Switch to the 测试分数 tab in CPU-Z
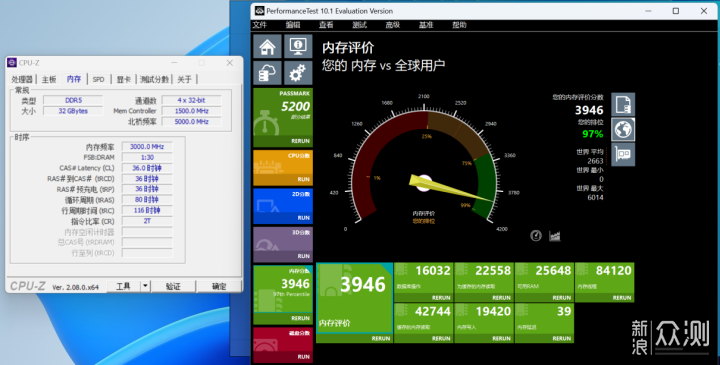 tap(154, 79)
